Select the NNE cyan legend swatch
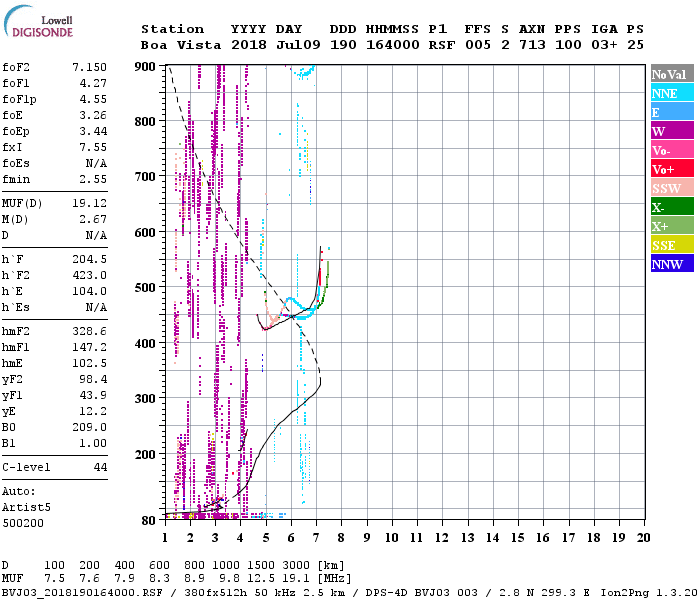 pyautogui.click(x=672, y=93)
